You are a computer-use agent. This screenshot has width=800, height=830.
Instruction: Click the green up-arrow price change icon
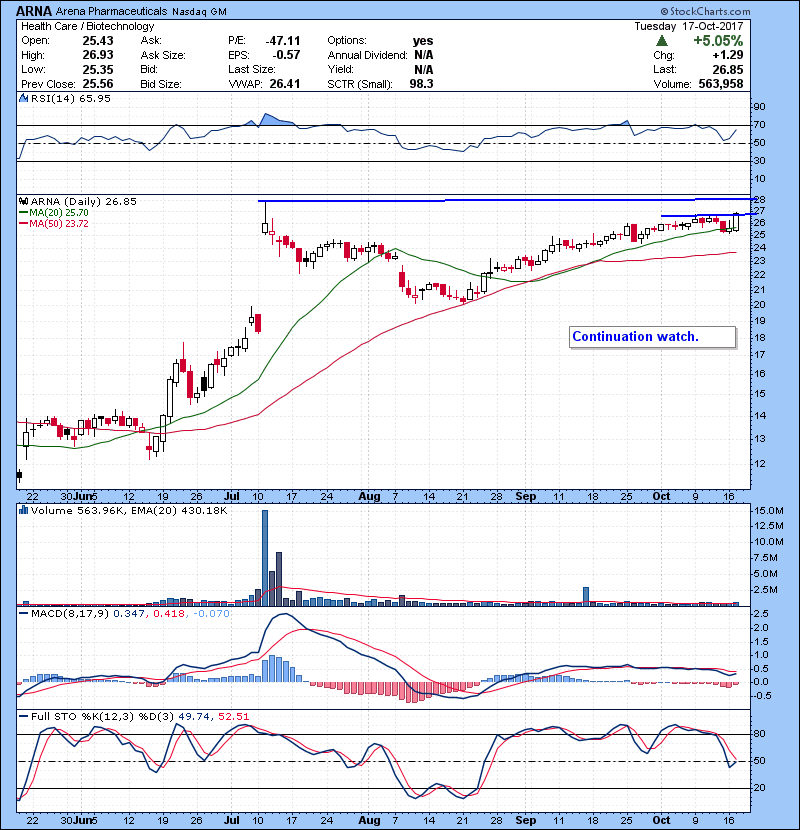661,41
